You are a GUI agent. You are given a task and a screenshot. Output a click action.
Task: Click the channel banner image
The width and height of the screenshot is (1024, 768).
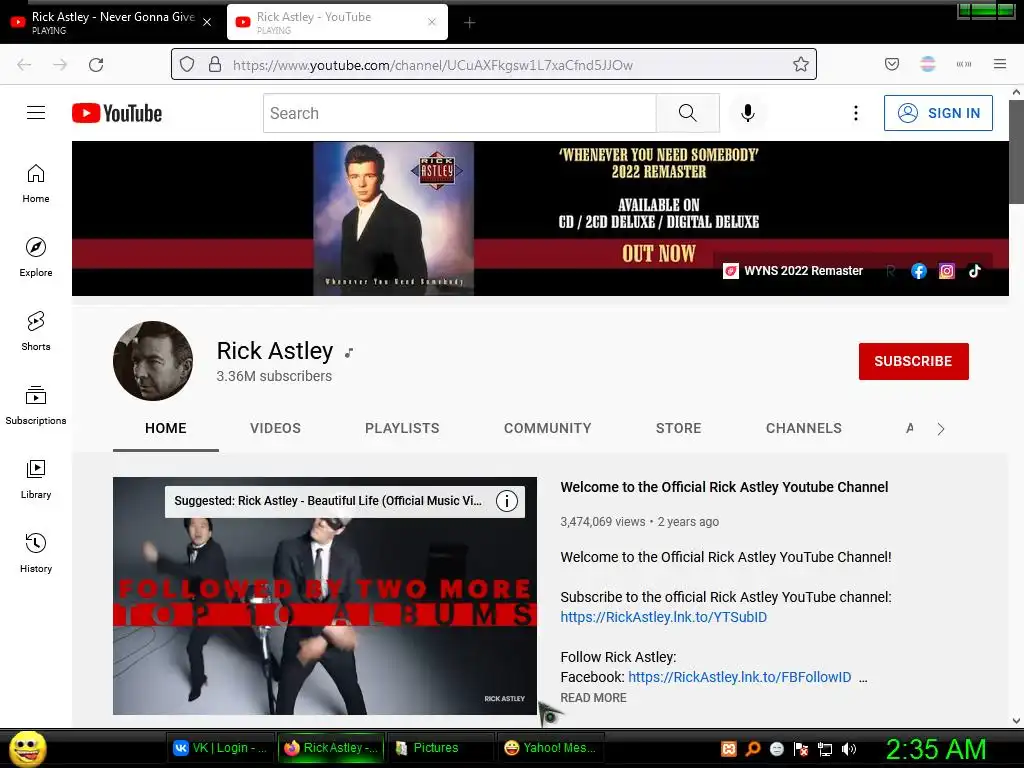click(x=540, y=218)
